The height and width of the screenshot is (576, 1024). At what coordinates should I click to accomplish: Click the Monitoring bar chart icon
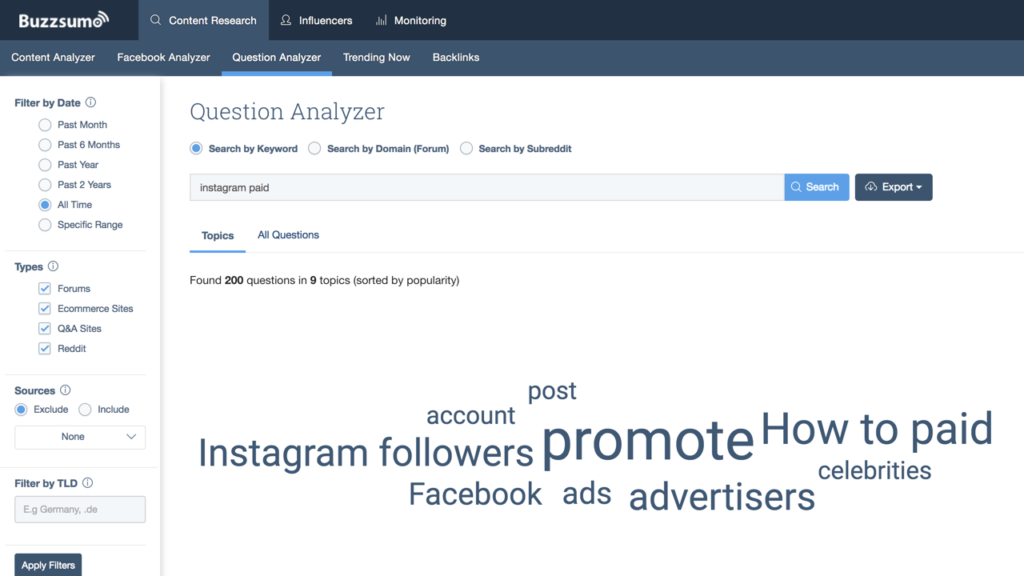point(381,20)
